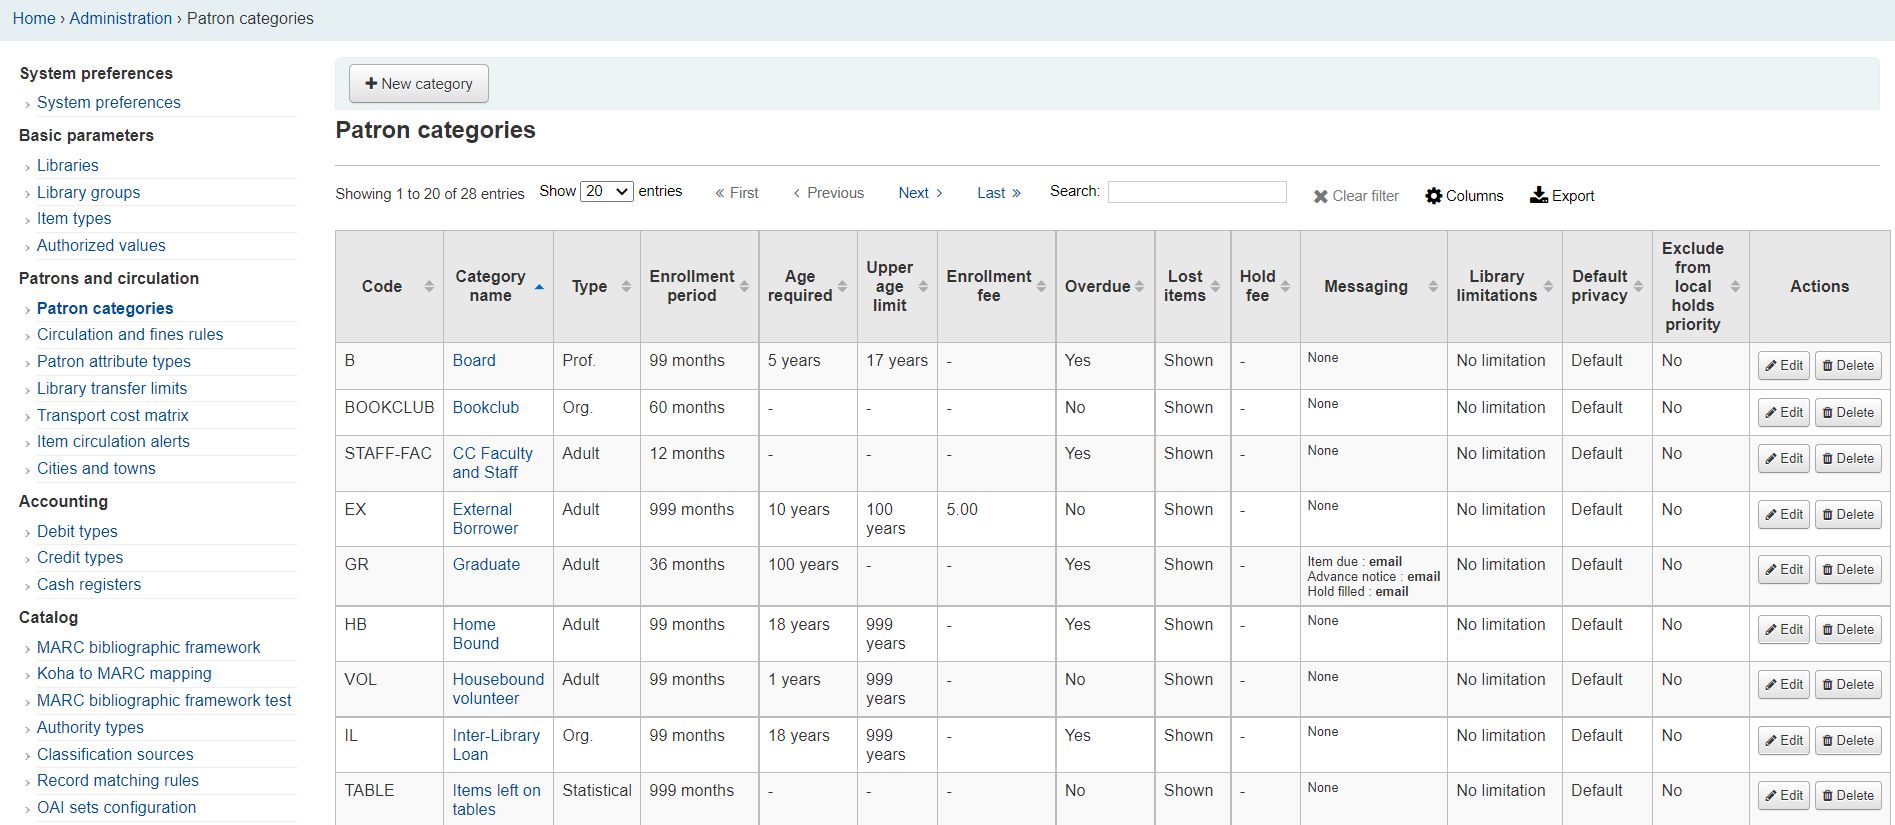Sort by Age required sort arrows

[x=842, y=286]
